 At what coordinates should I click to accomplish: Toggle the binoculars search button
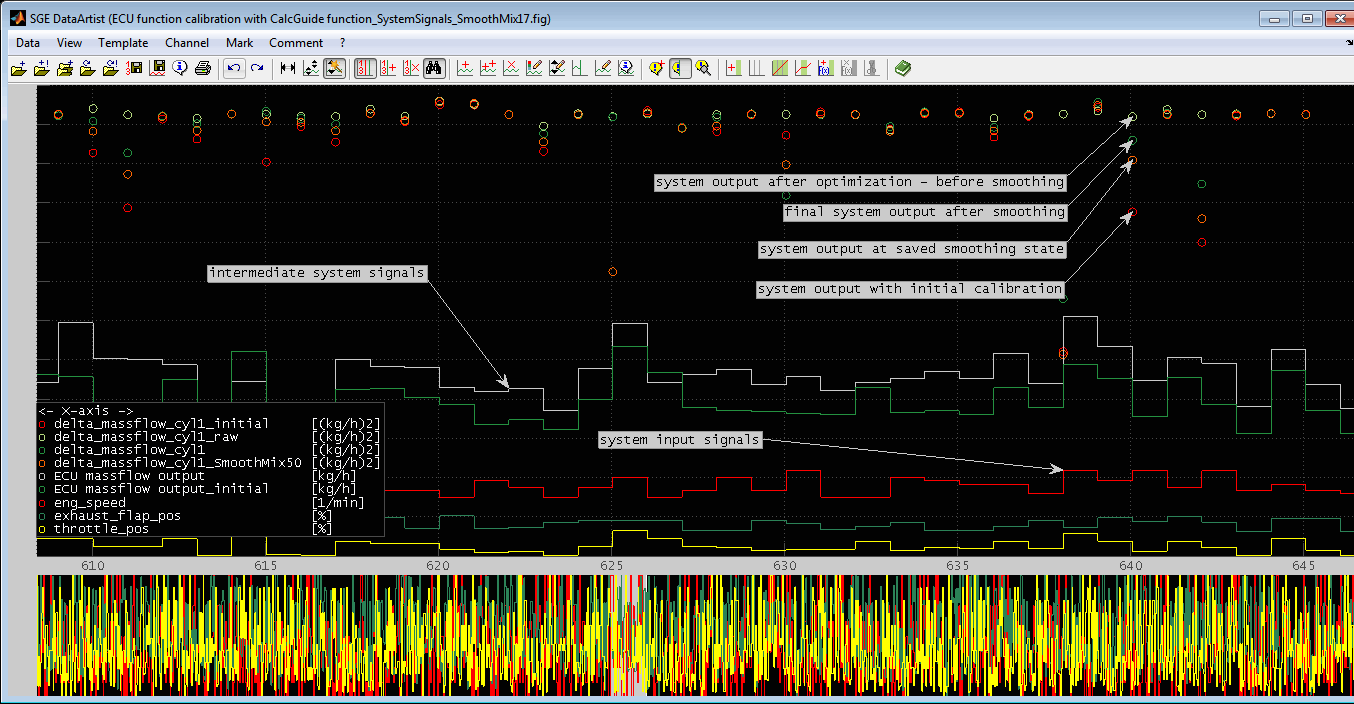434,68
